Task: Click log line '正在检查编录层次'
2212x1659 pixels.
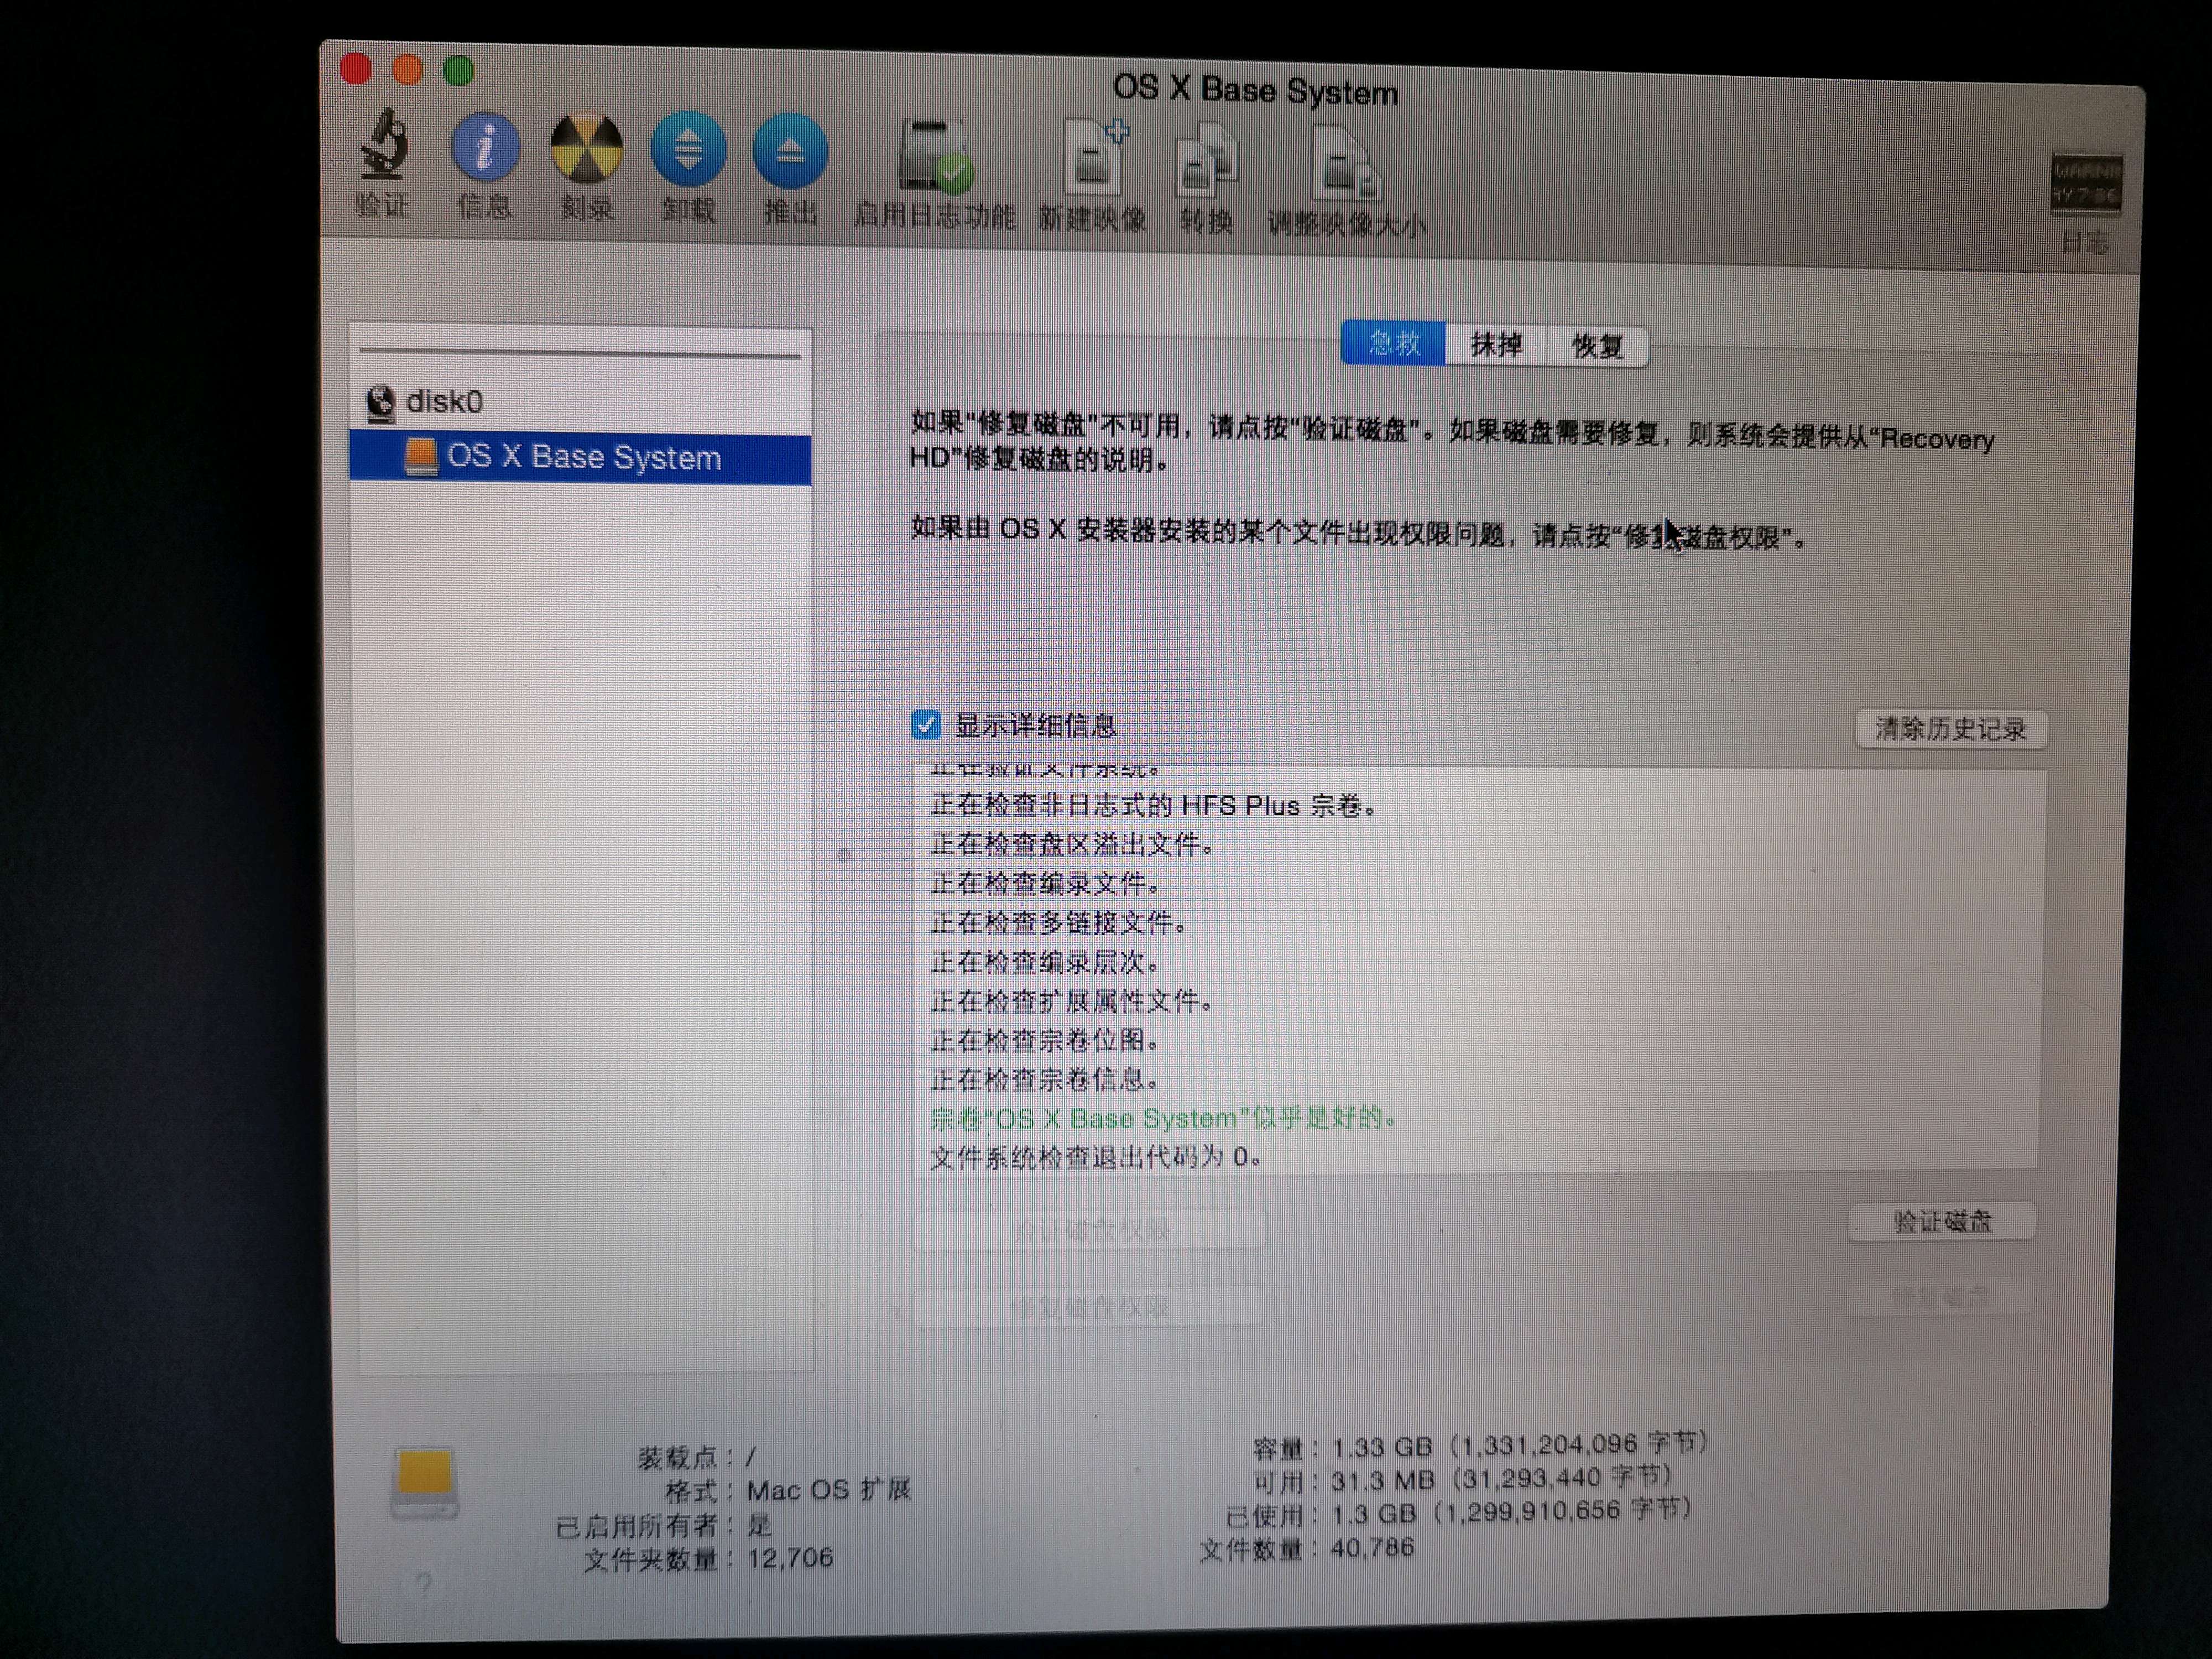Action: (x=1045, y=962)
